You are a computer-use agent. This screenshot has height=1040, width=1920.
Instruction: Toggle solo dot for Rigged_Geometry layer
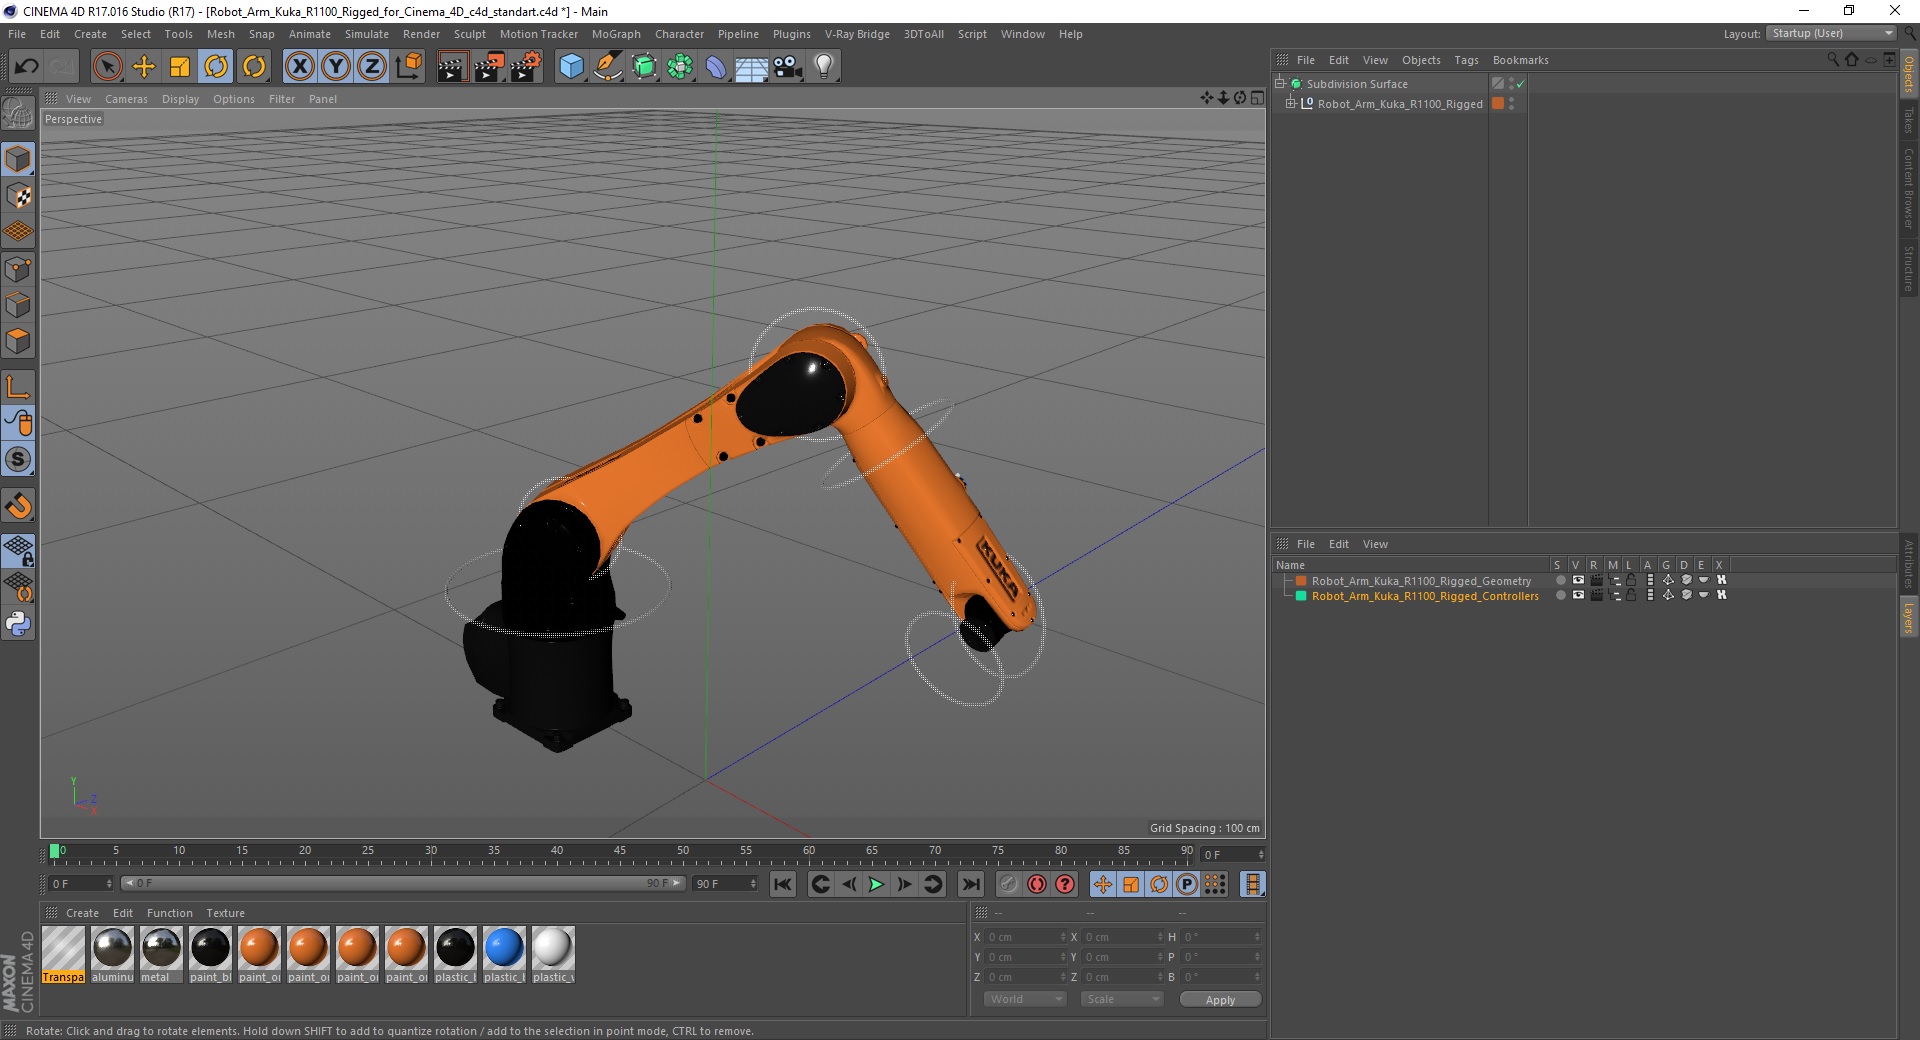point(1560,580)
